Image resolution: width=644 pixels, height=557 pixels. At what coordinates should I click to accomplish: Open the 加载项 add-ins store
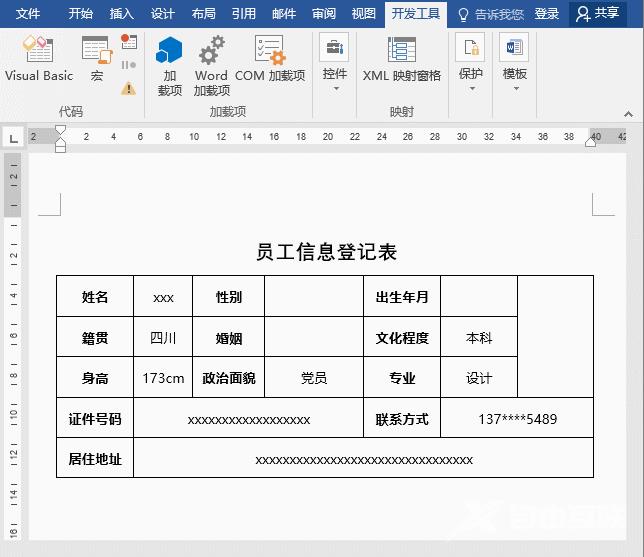point(170,65)
